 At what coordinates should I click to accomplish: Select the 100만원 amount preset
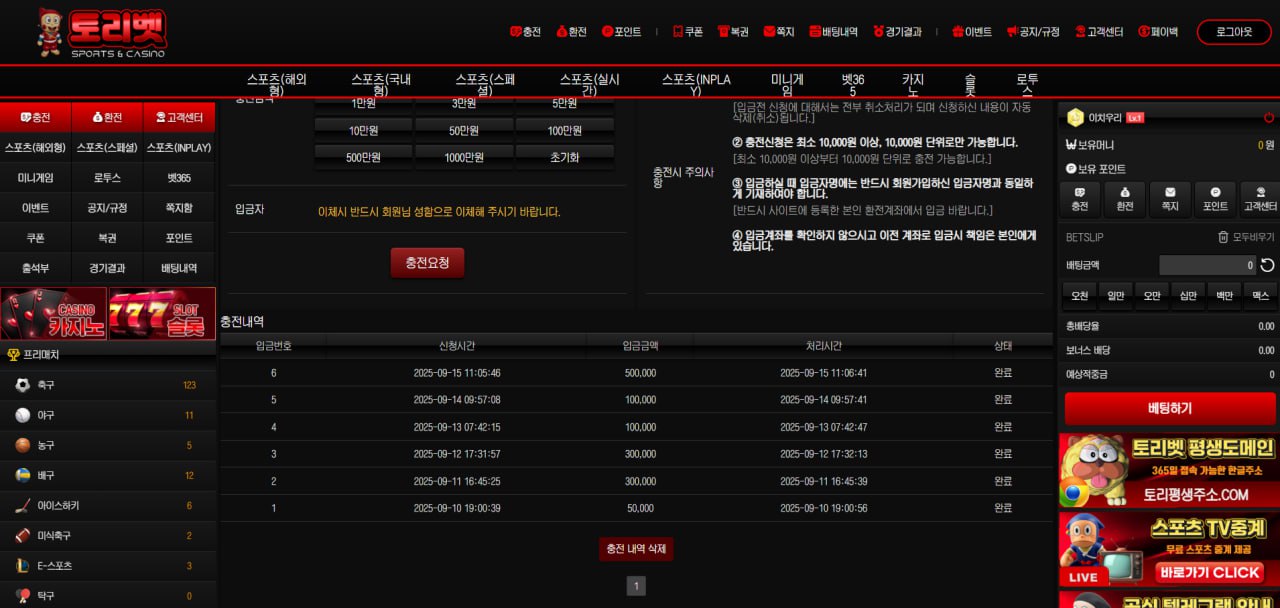[x=564, y=130]
